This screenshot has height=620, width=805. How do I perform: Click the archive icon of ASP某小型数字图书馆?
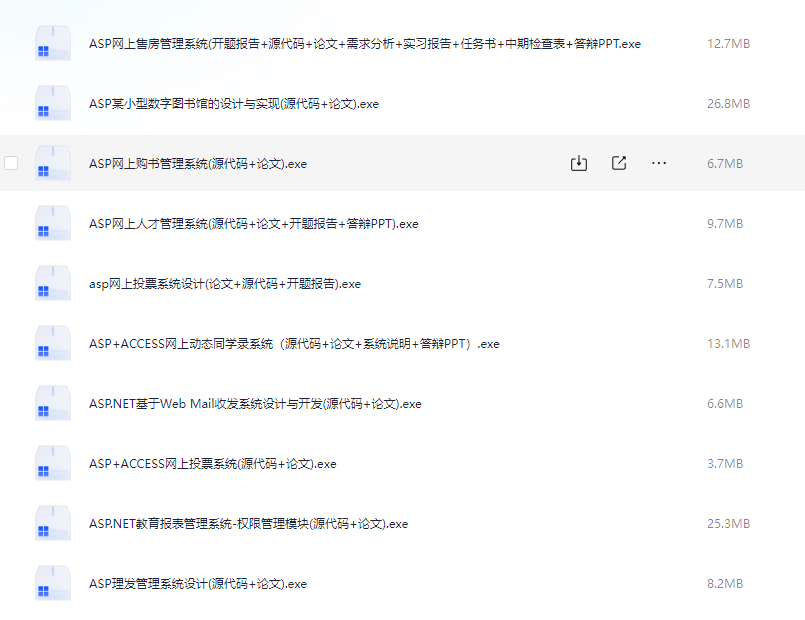(x=52, y=103)
